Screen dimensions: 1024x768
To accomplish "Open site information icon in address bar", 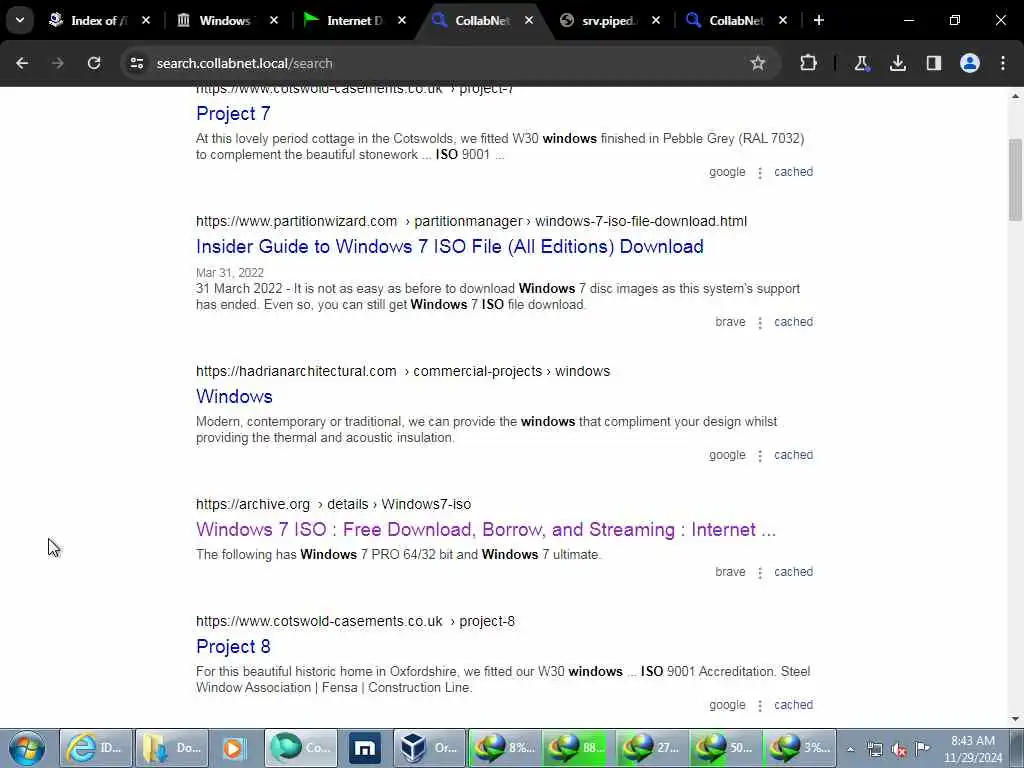I will 136,63.
